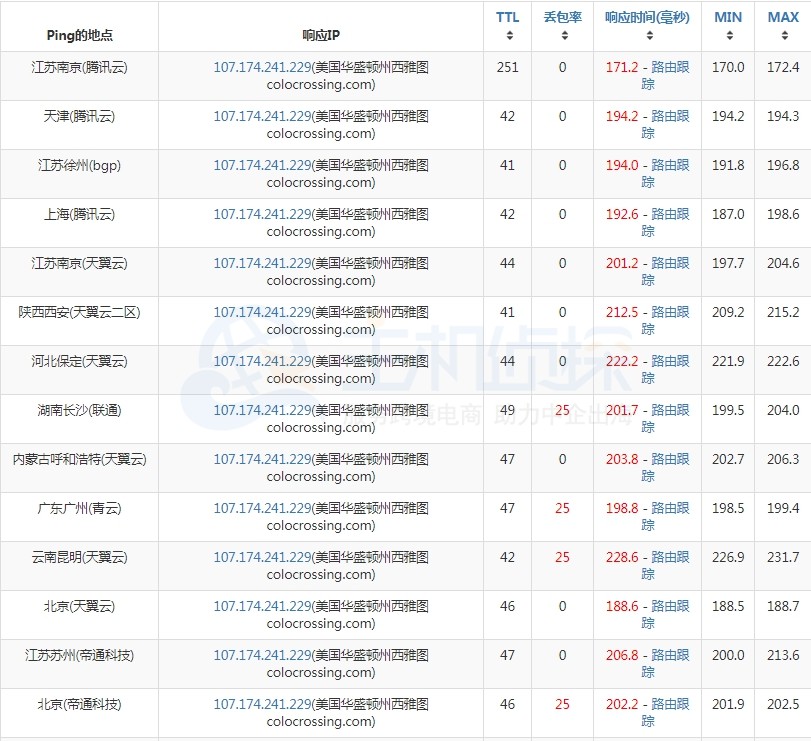
Task: Sort the table by 丢包率 using its arrows
Action: (563, 36)
